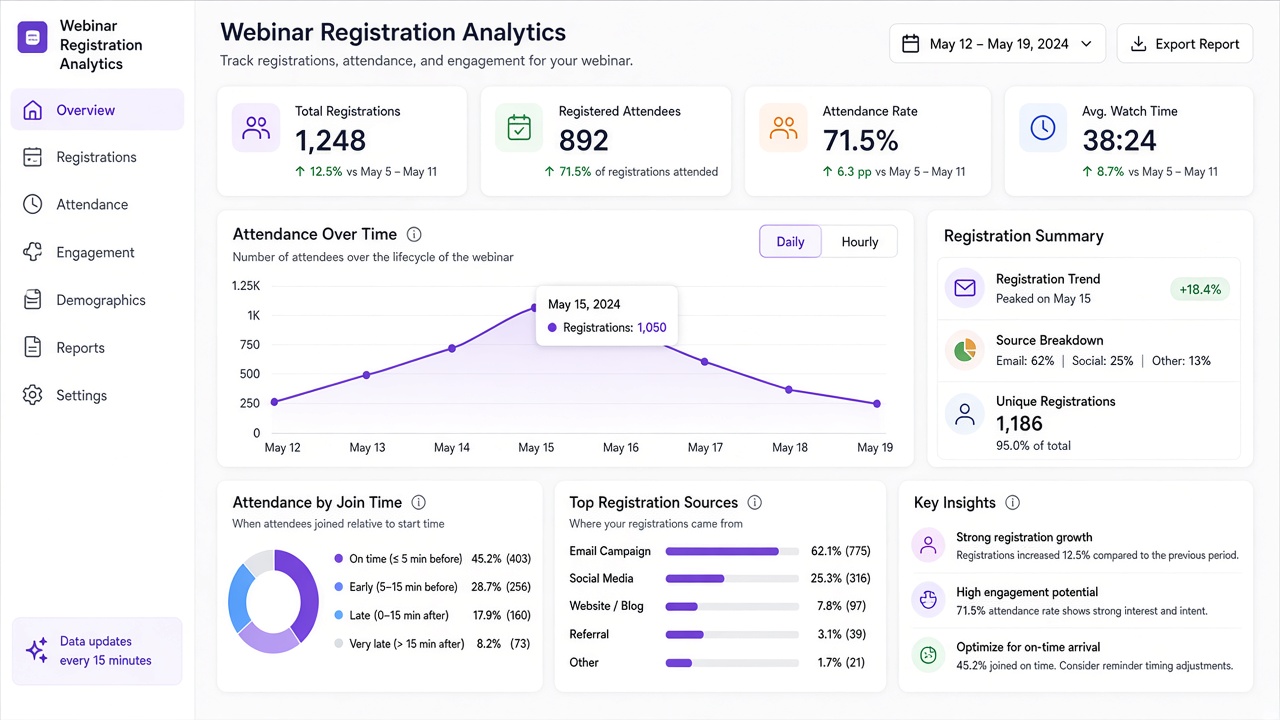The image size is (1280, 720).
Task: Click the Registered Attendees calendar-check icon
Action: pyautogui.click(x=519, y=128)
